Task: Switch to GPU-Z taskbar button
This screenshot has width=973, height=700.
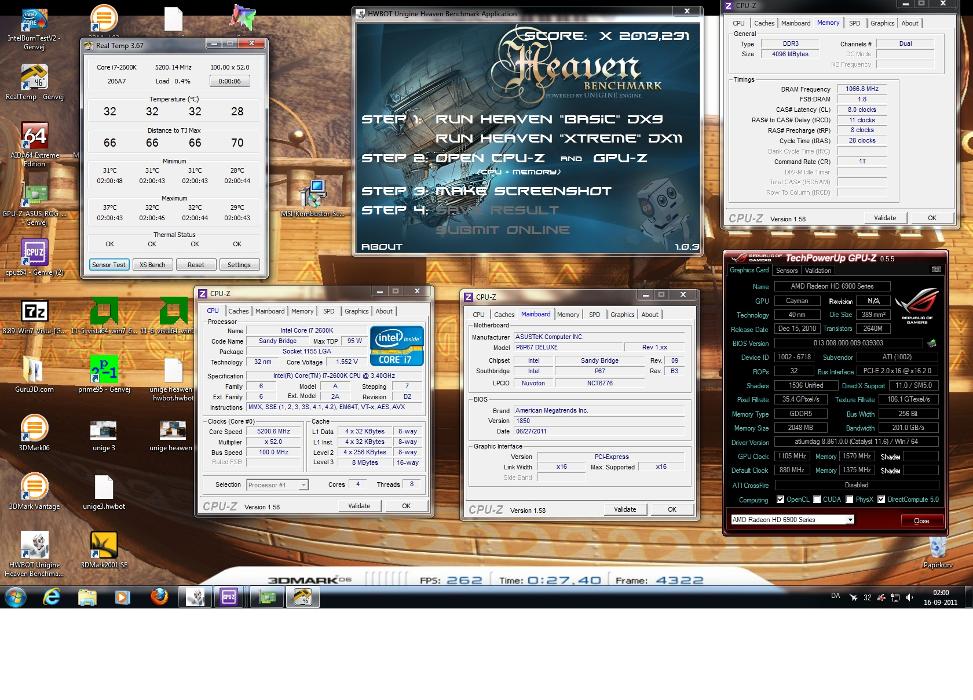Action: [x=267, y=597]
